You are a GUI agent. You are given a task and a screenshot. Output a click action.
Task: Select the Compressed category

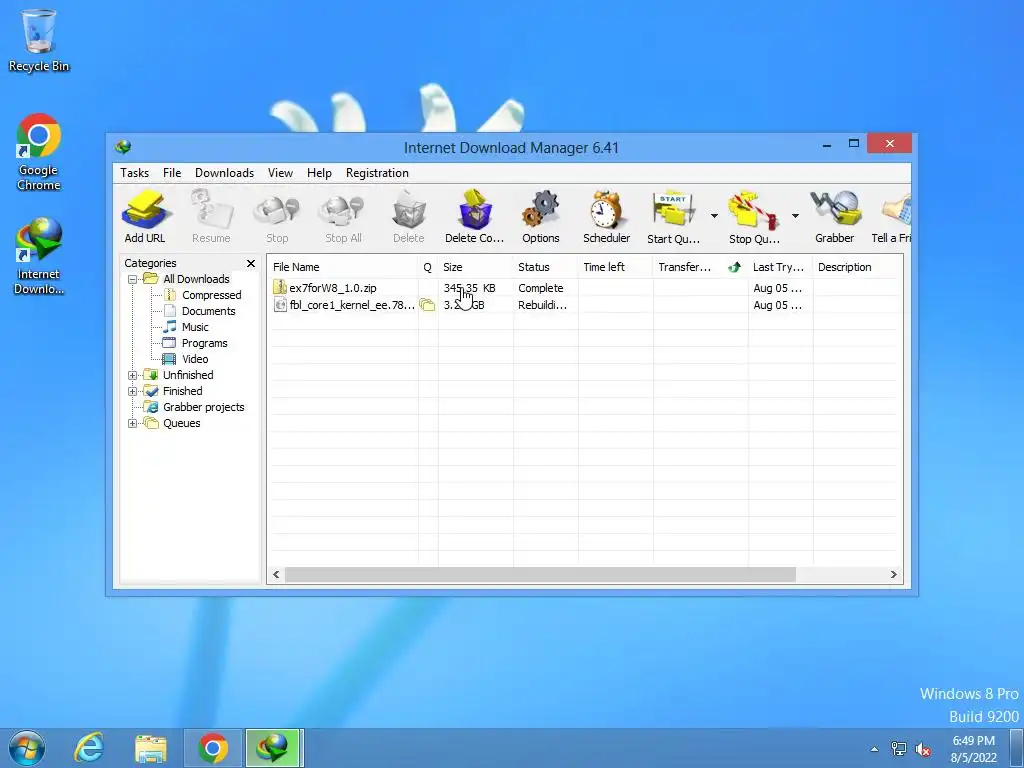click(212, 295)
